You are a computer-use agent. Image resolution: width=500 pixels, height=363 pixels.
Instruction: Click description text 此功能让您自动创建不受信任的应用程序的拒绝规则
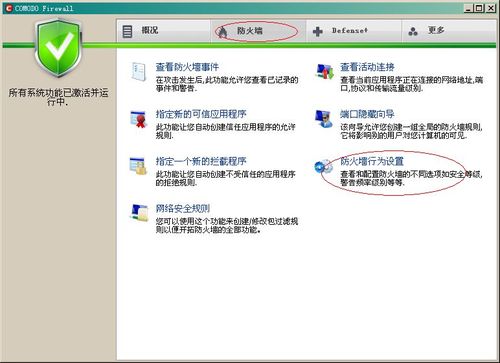[x=225, y=178]
